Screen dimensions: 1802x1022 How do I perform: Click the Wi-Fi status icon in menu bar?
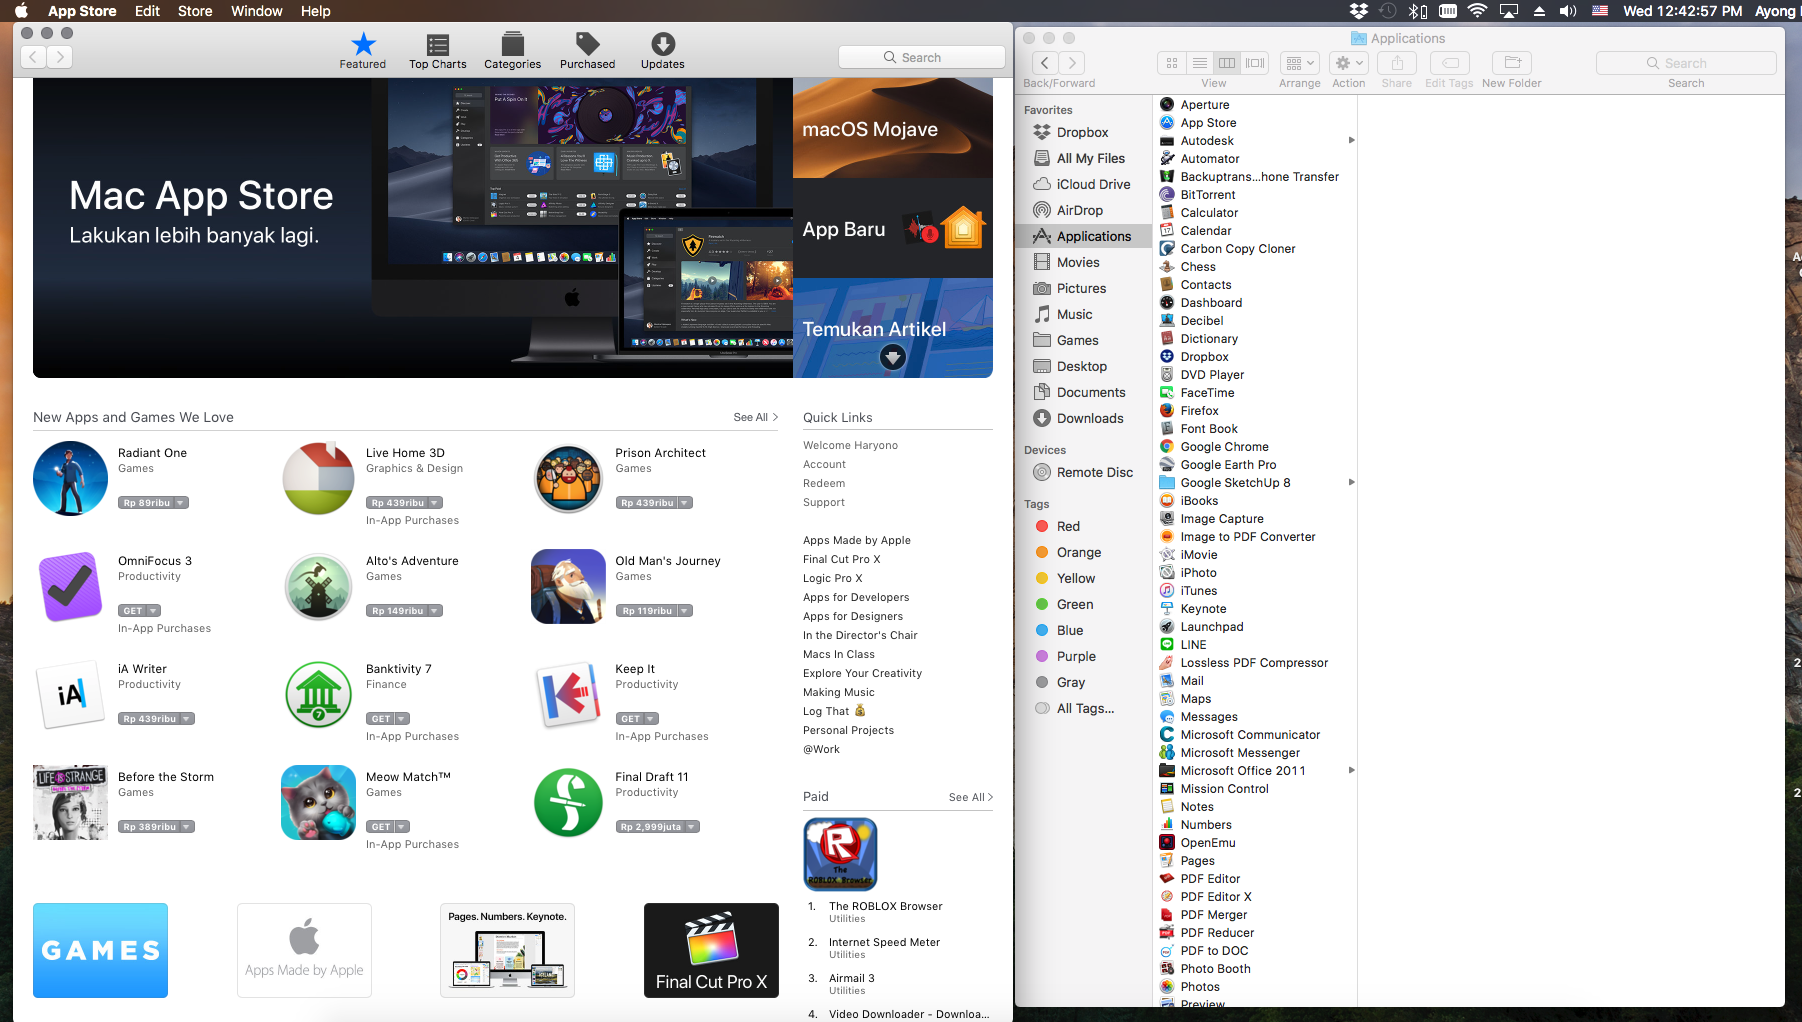[x=1477, y=11]
